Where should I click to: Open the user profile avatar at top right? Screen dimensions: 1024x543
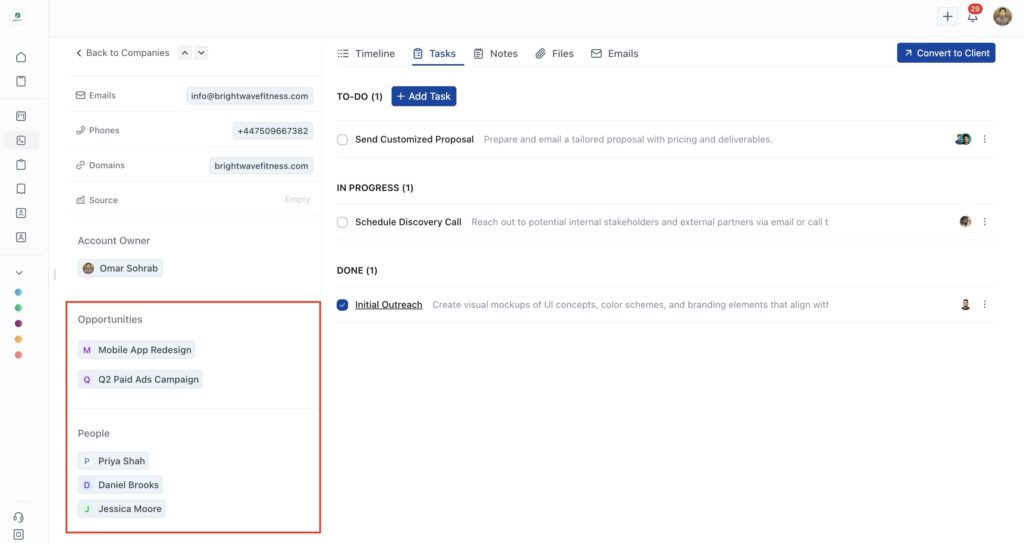pos(1002,16)
